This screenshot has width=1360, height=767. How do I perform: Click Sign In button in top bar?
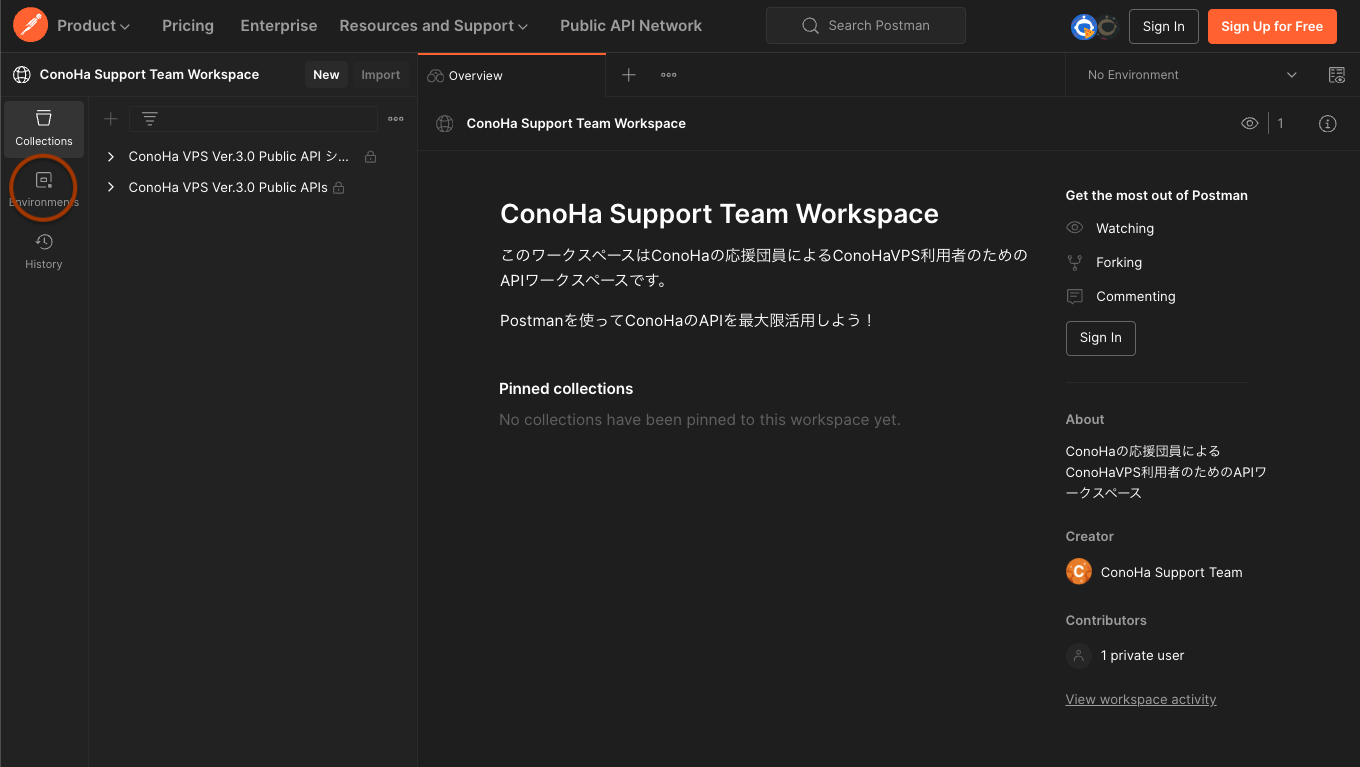1164,27
